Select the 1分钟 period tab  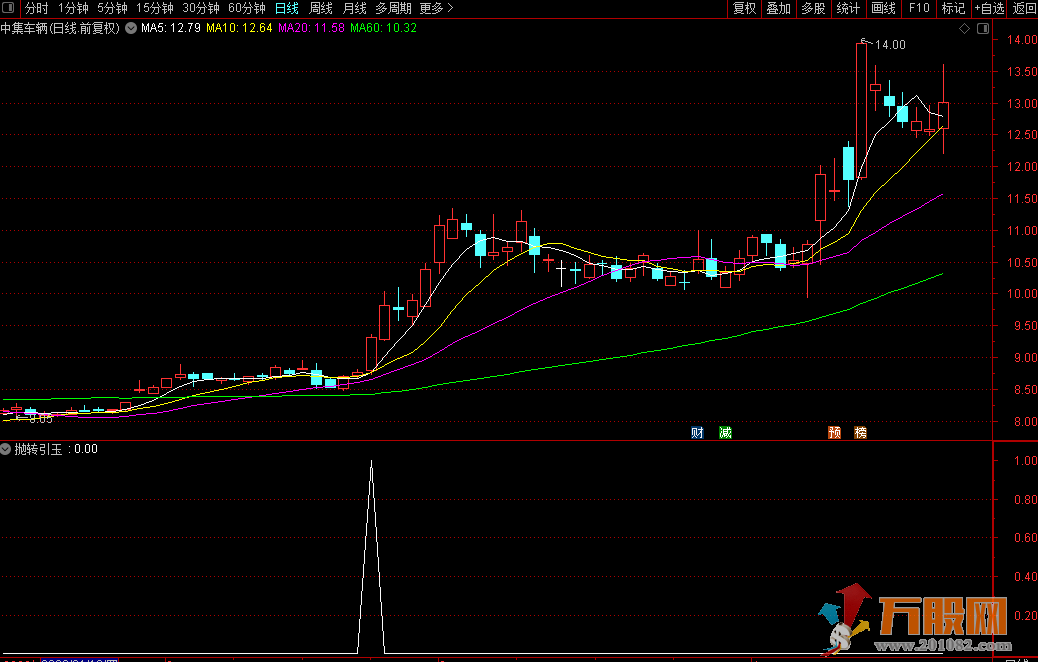[x=73, y=8]
